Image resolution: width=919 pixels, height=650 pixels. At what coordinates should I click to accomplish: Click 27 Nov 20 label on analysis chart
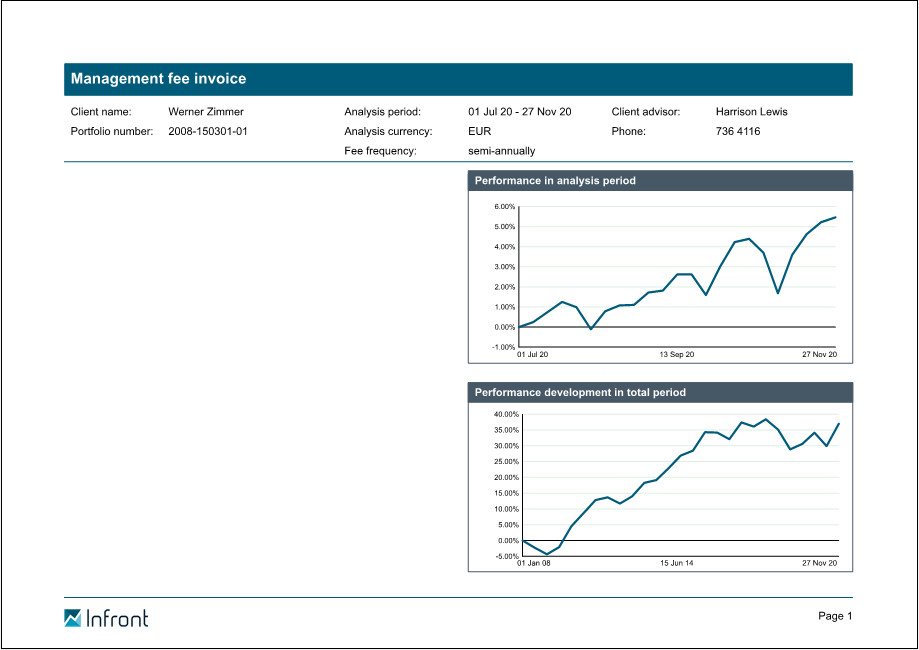[x=819, y=354]
